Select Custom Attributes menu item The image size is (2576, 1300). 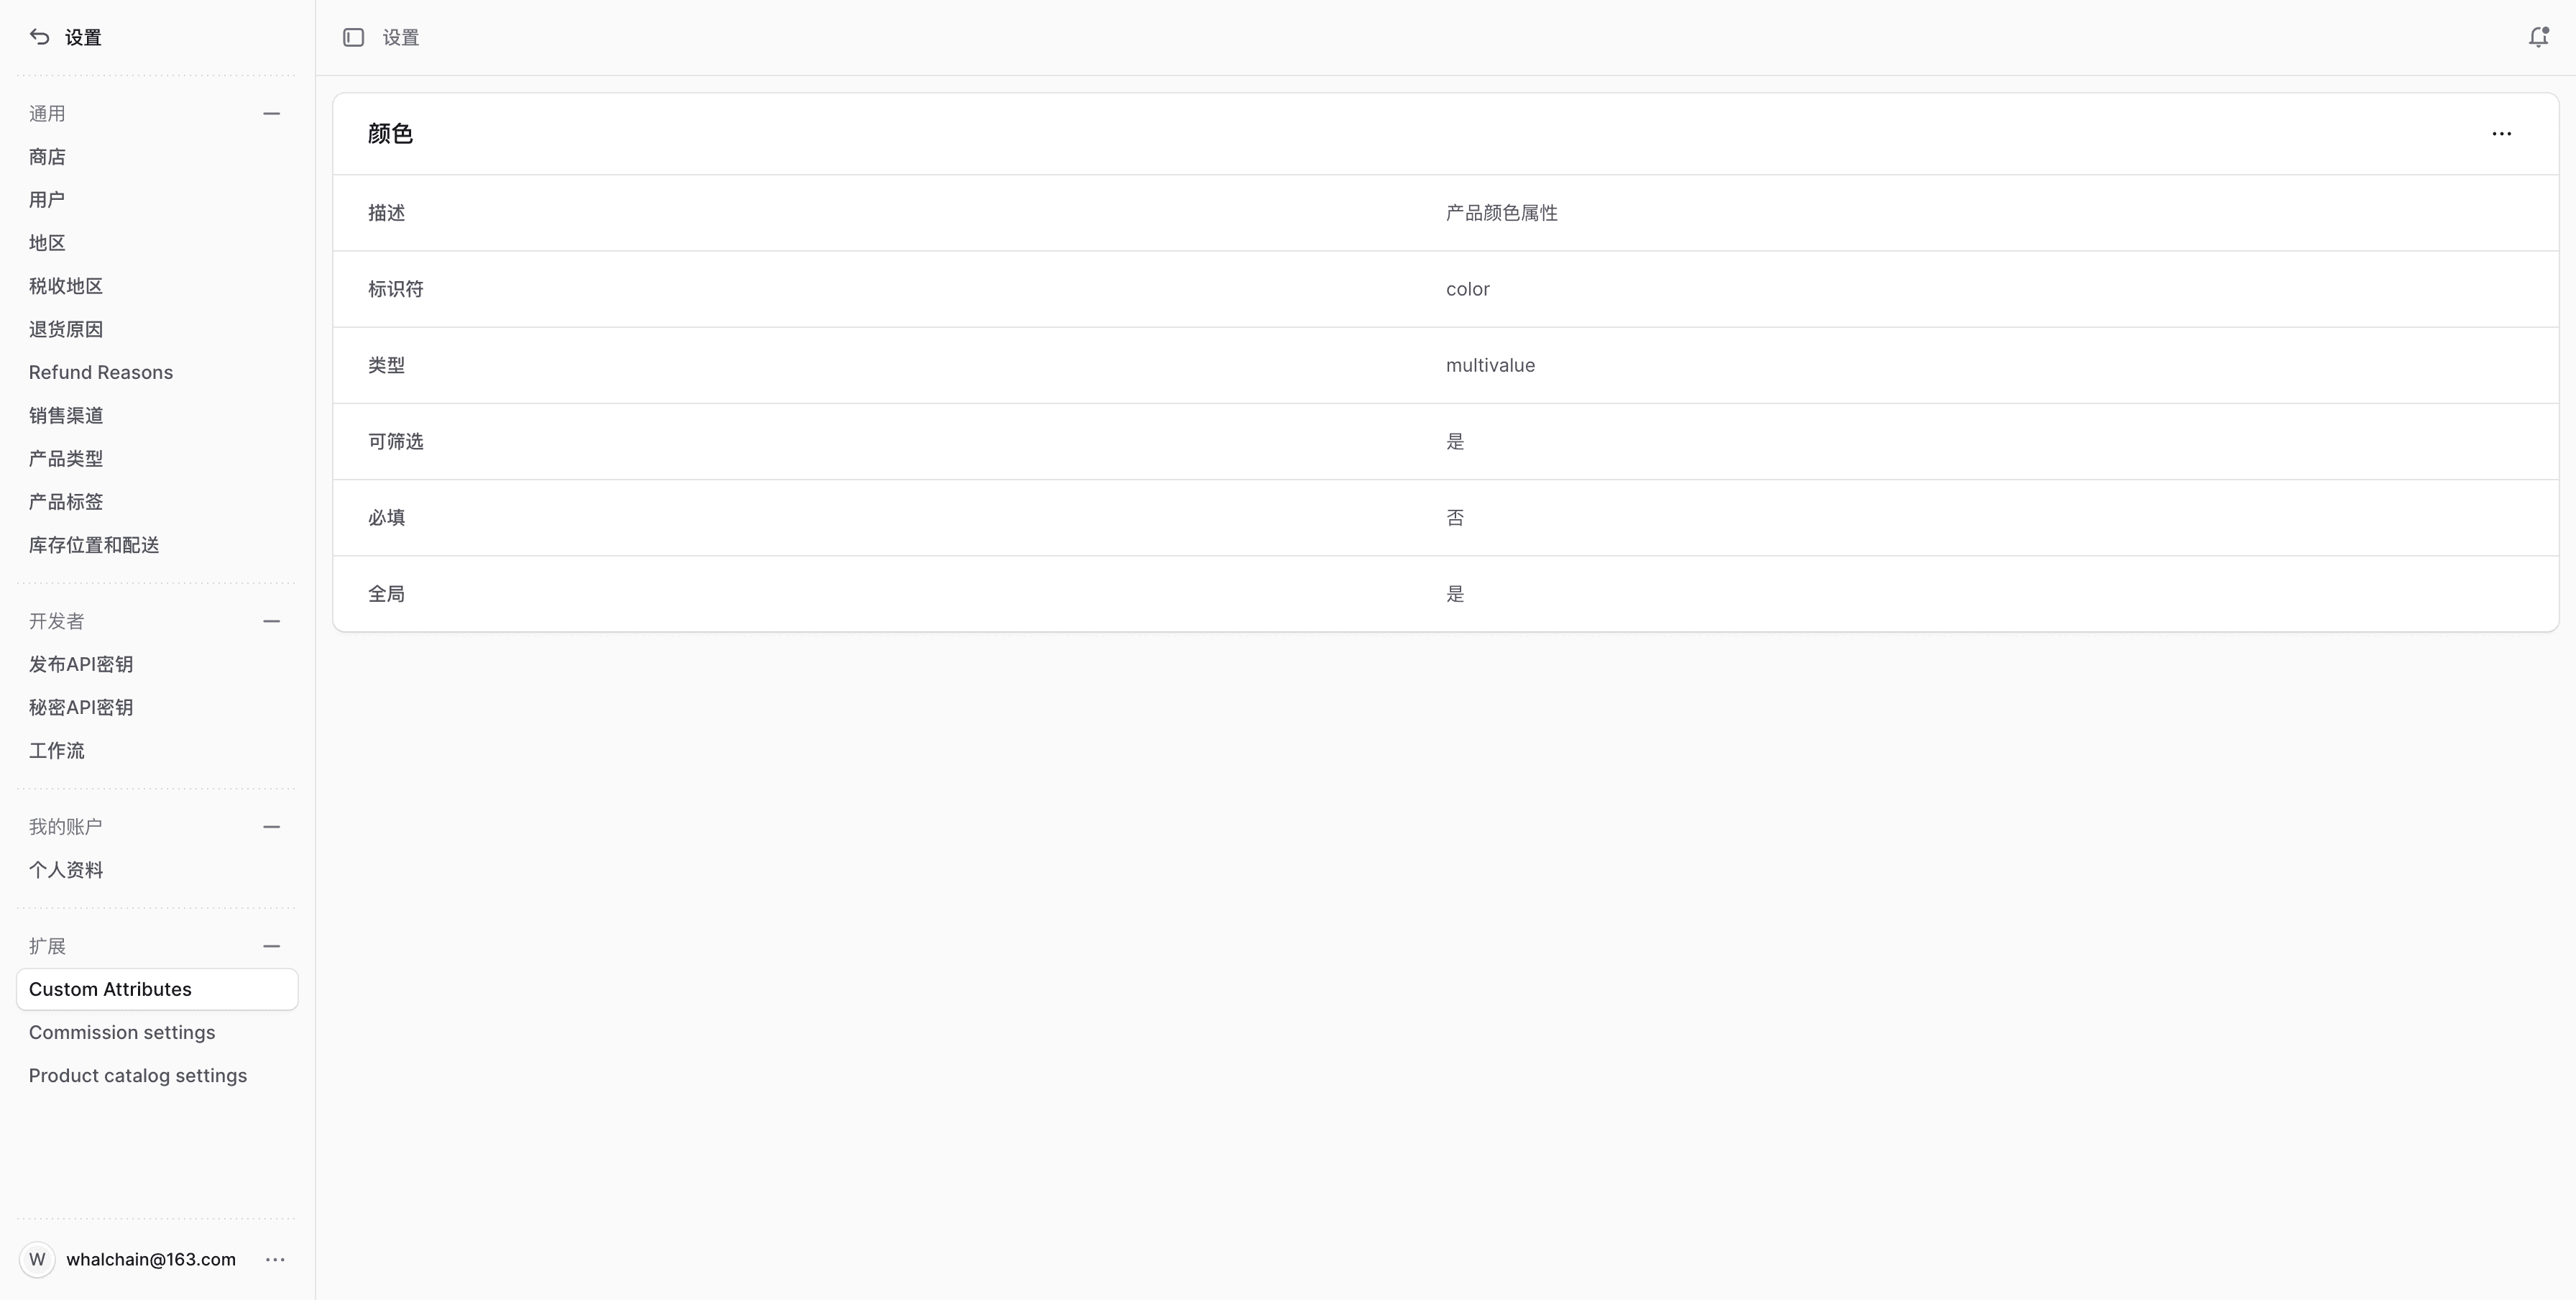coord(110,989)
